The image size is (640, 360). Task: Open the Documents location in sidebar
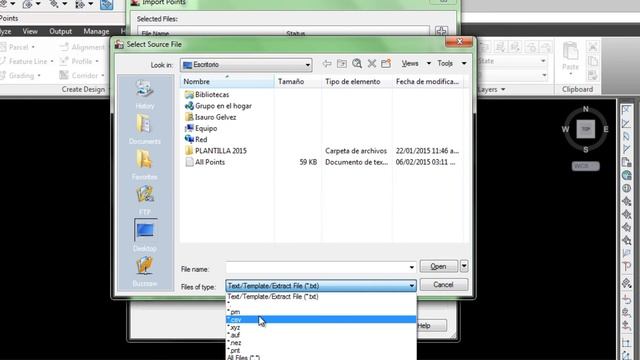pyautogui.click(x=144, y=129)
